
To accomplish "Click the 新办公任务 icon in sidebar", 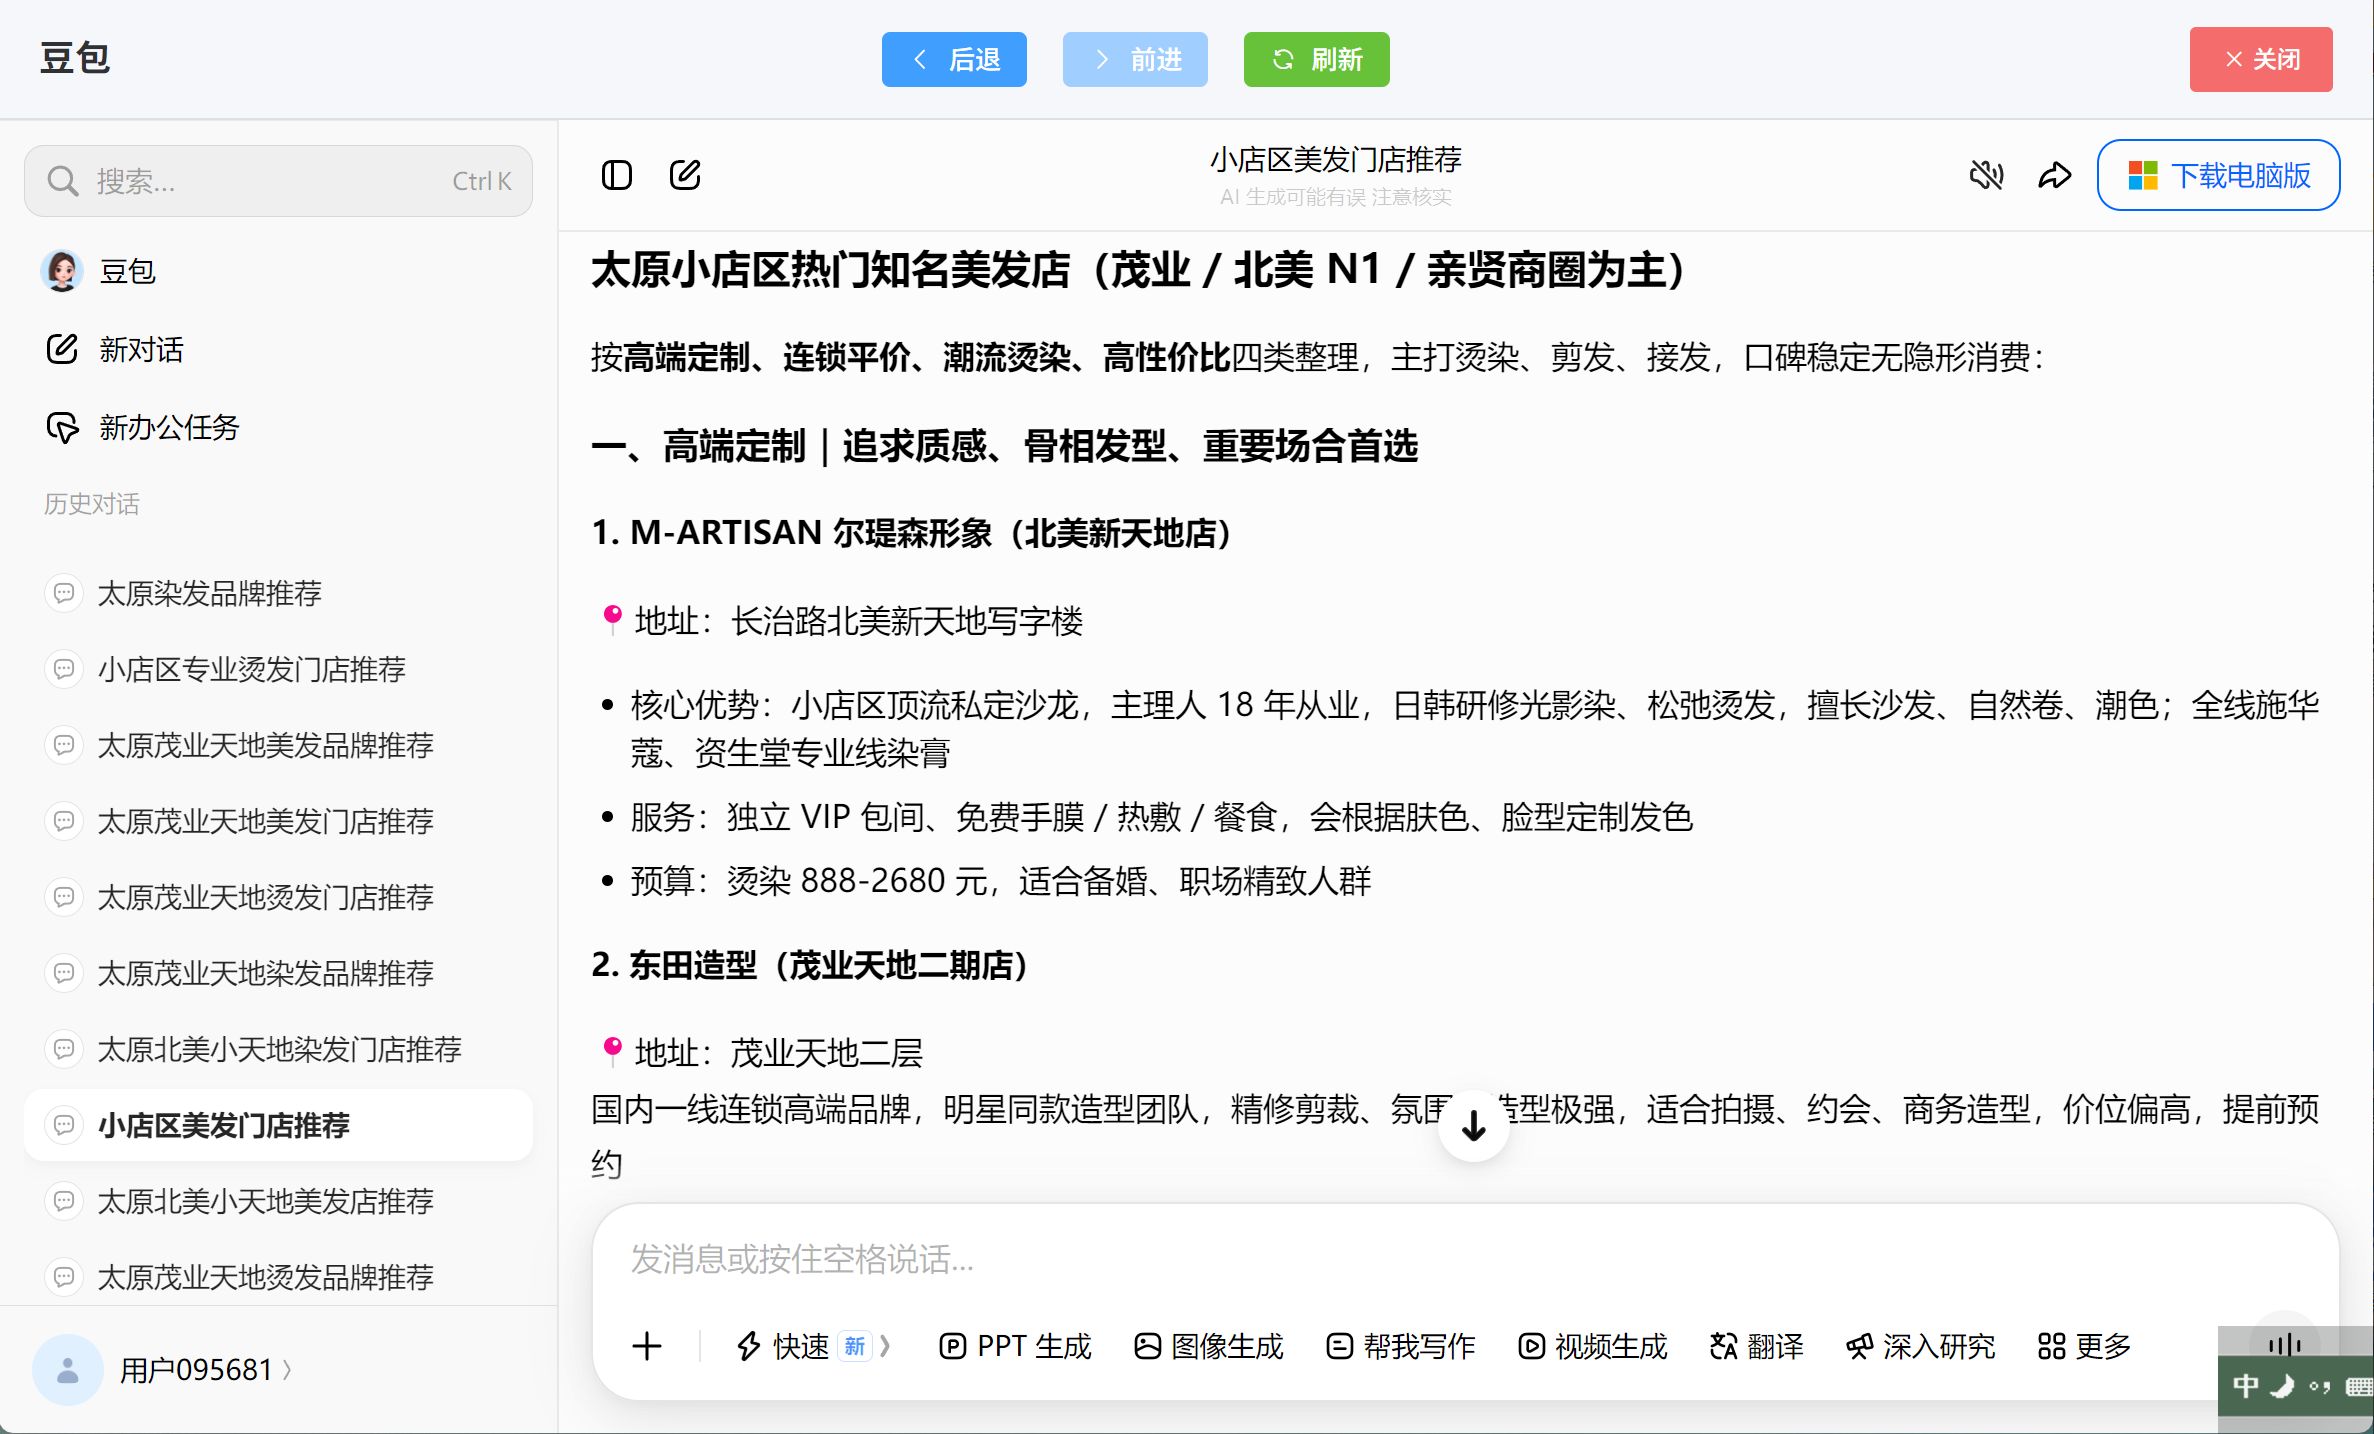I will pos(62,427).
